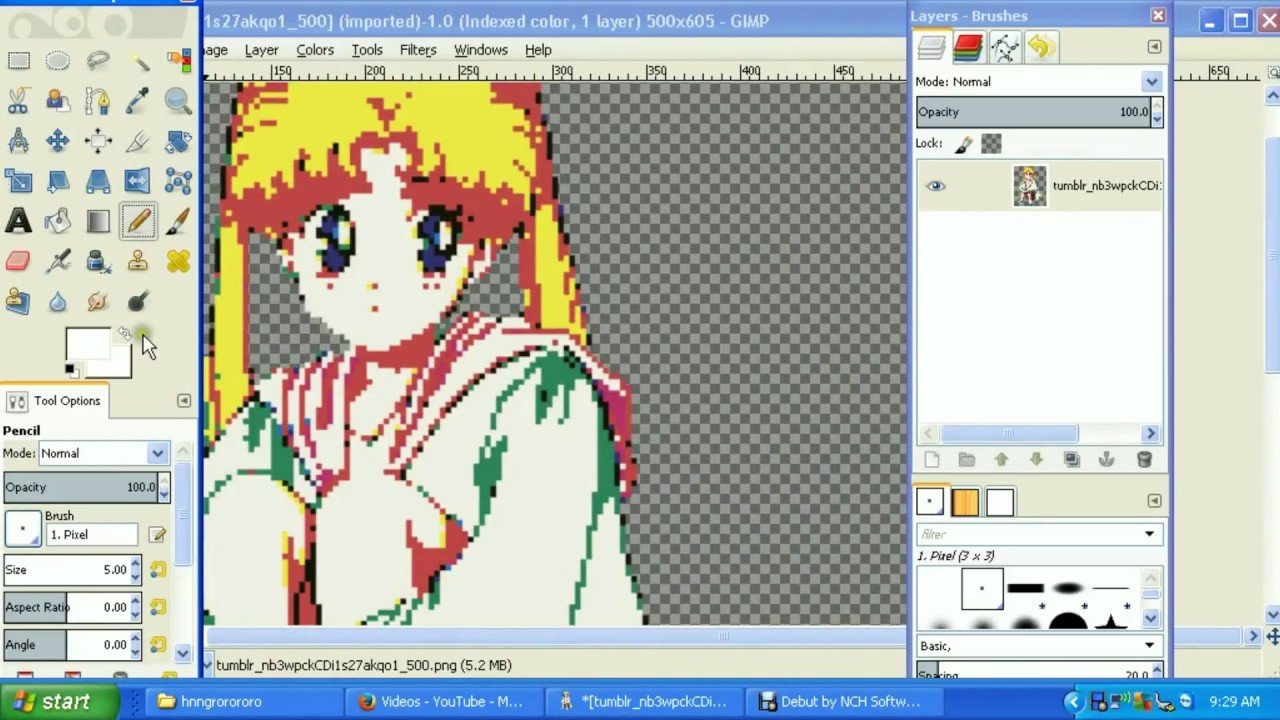Open the Colors menu

pyautogui.click(x=315, y=50)
